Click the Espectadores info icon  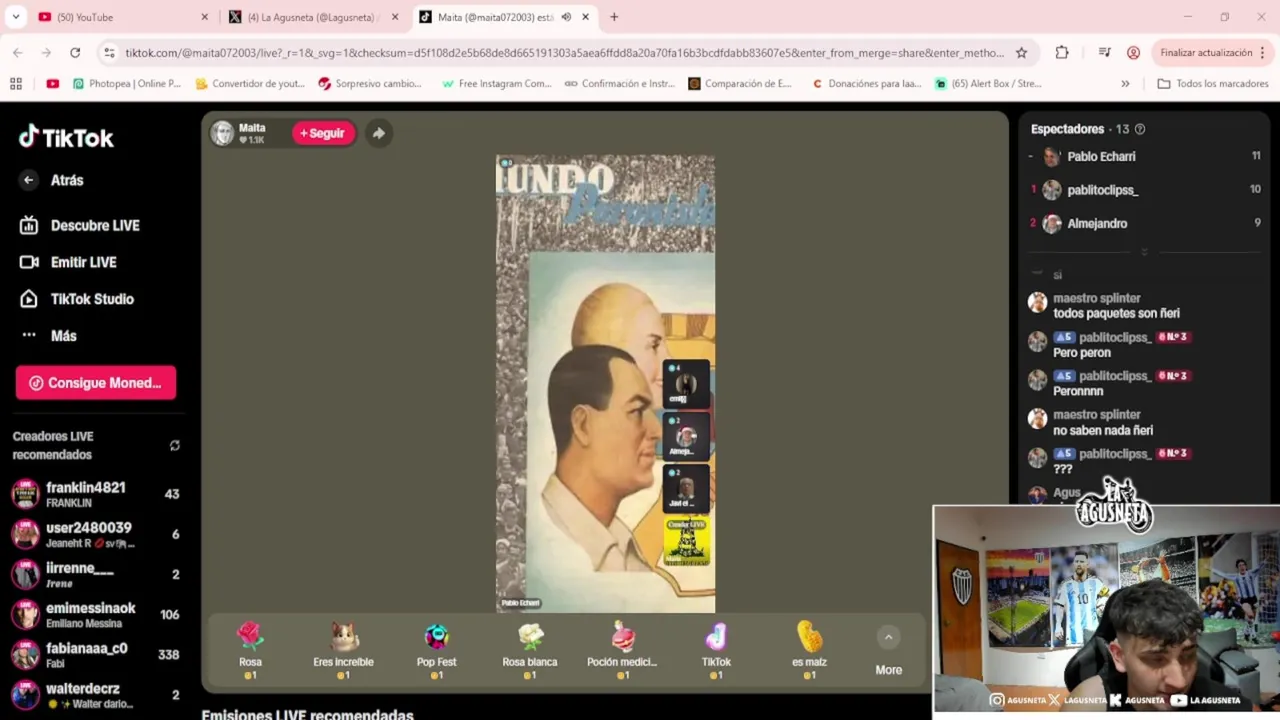tap(1140, 129)
